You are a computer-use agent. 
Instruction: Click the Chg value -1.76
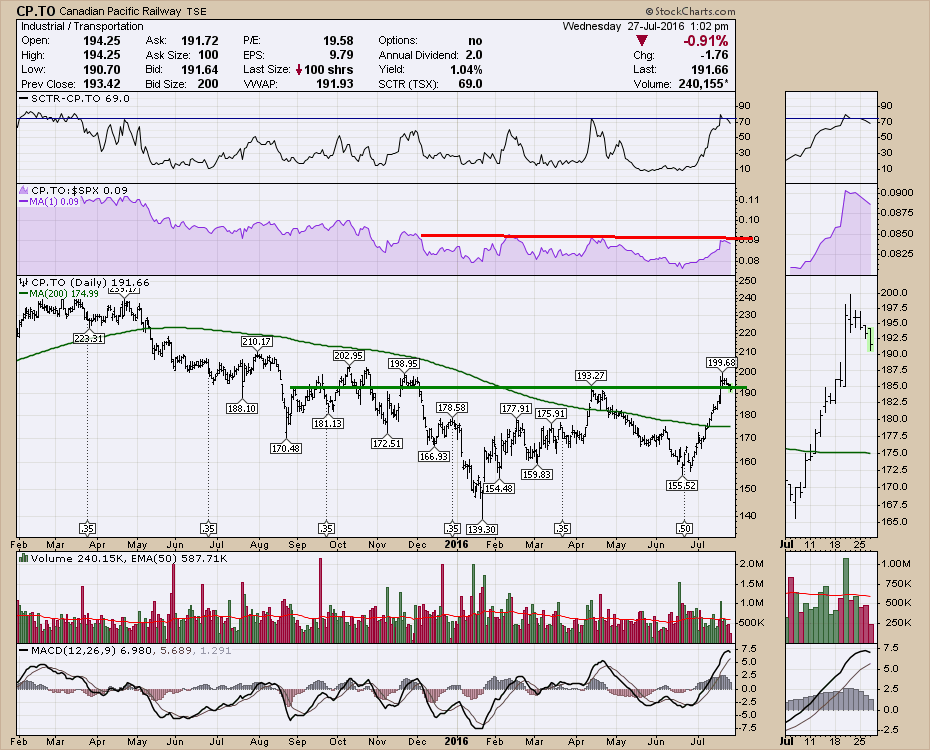(x=714, y=55)
